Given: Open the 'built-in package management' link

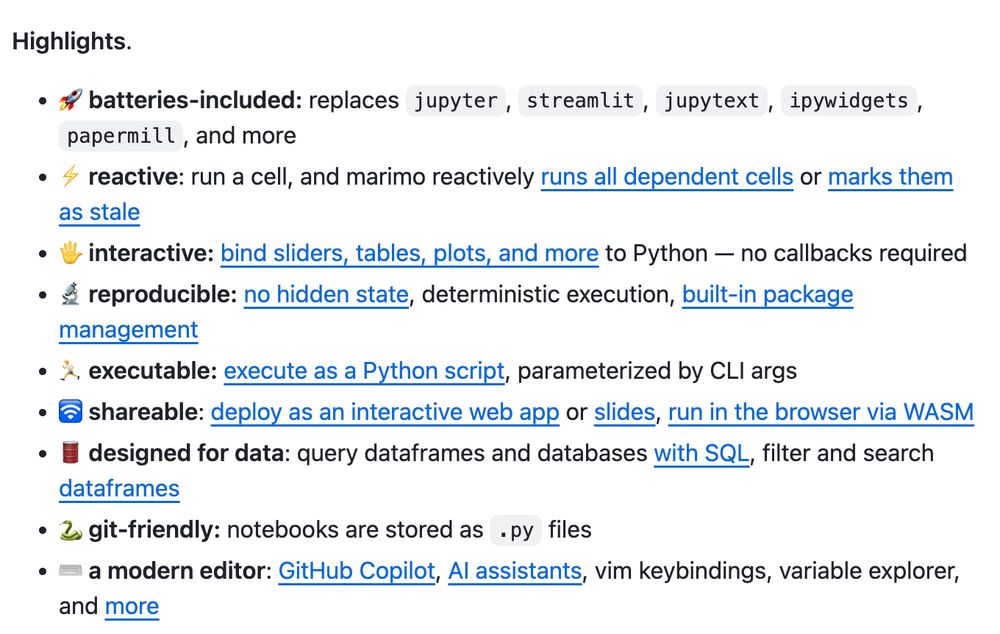Looking at the screenshot, I should tap(767, 295).
